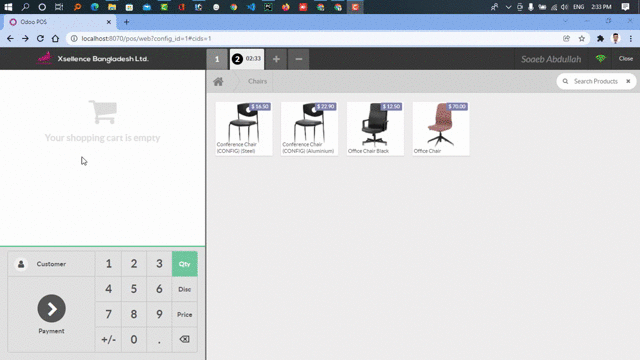This screenshot has width=640, height=360.
Task: Go back in the browser
Action: pyautogui.click(x=10, y=38)
